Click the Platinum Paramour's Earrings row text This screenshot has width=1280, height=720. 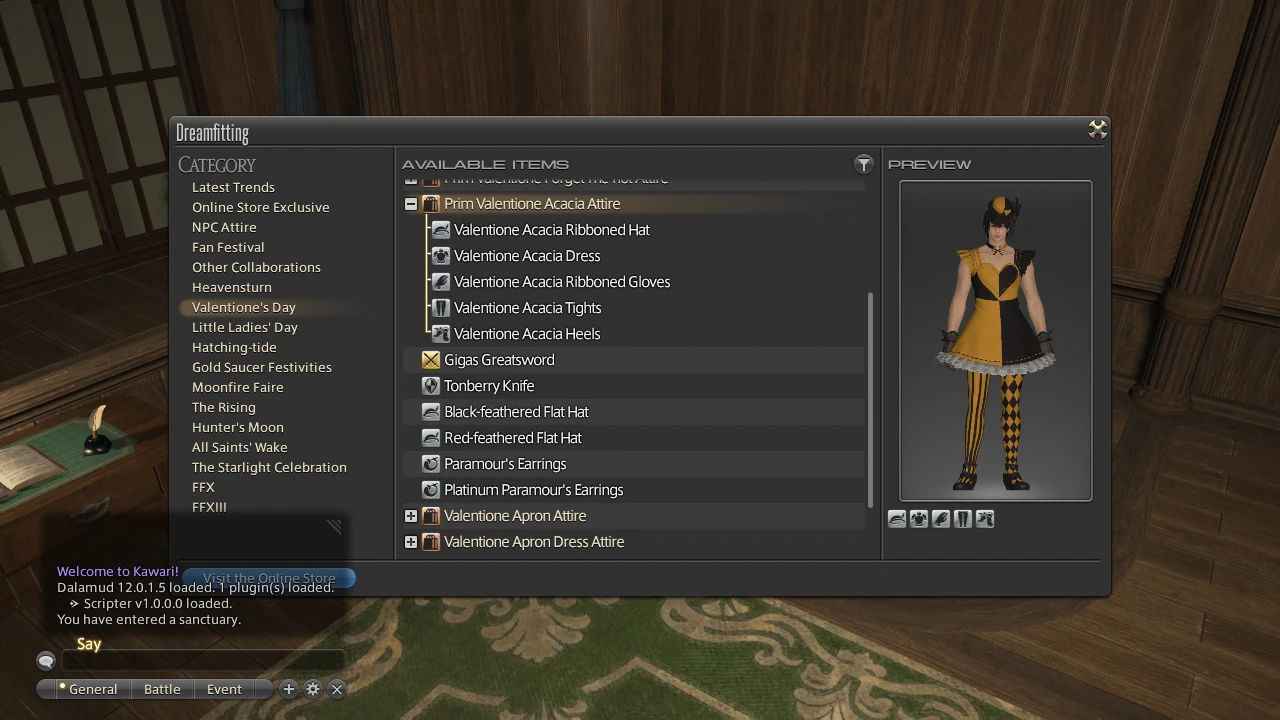534,490
